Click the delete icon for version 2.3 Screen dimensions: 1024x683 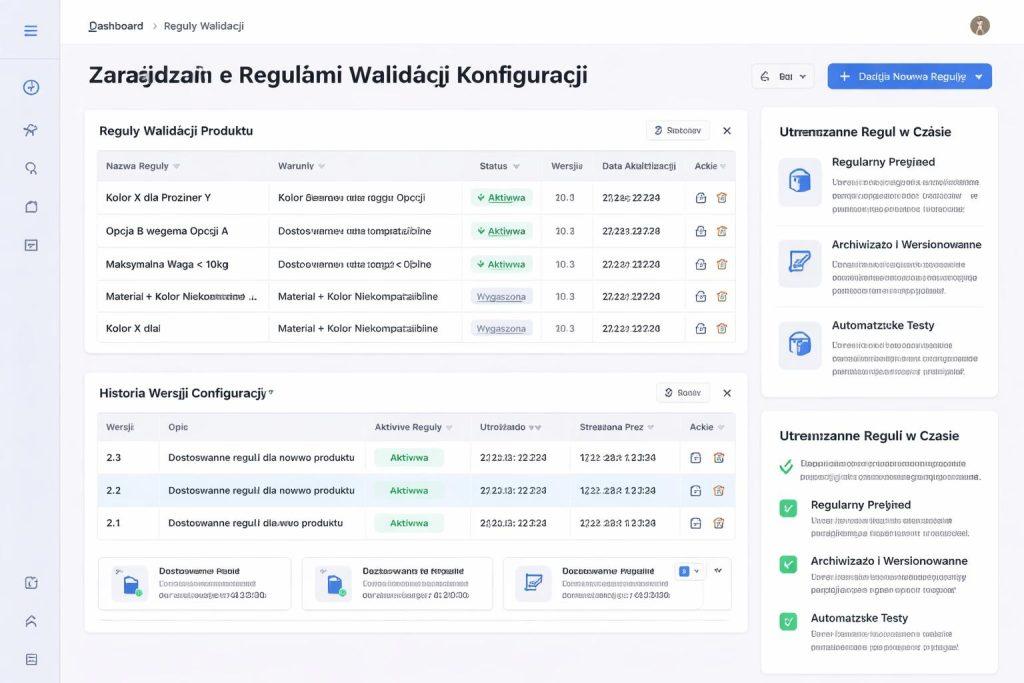[x=719, y=458]
